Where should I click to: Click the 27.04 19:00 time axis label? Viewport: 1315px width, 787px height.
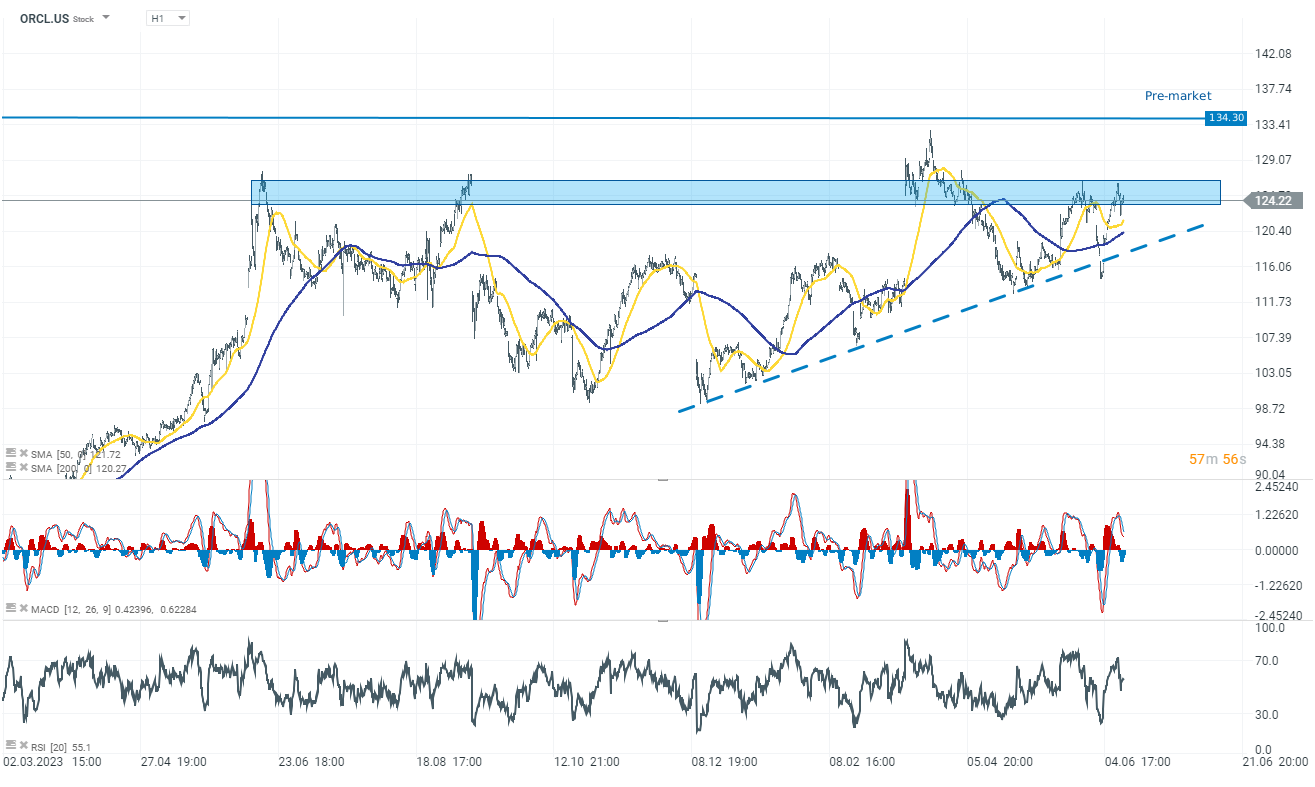point(174,762)
